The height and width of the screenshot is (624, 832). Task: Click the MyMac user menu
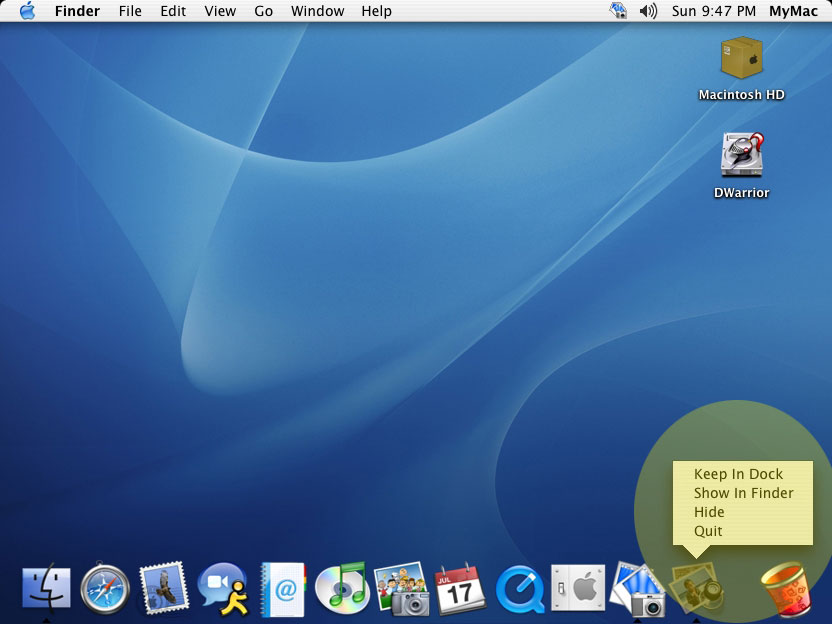click(793, 11)
